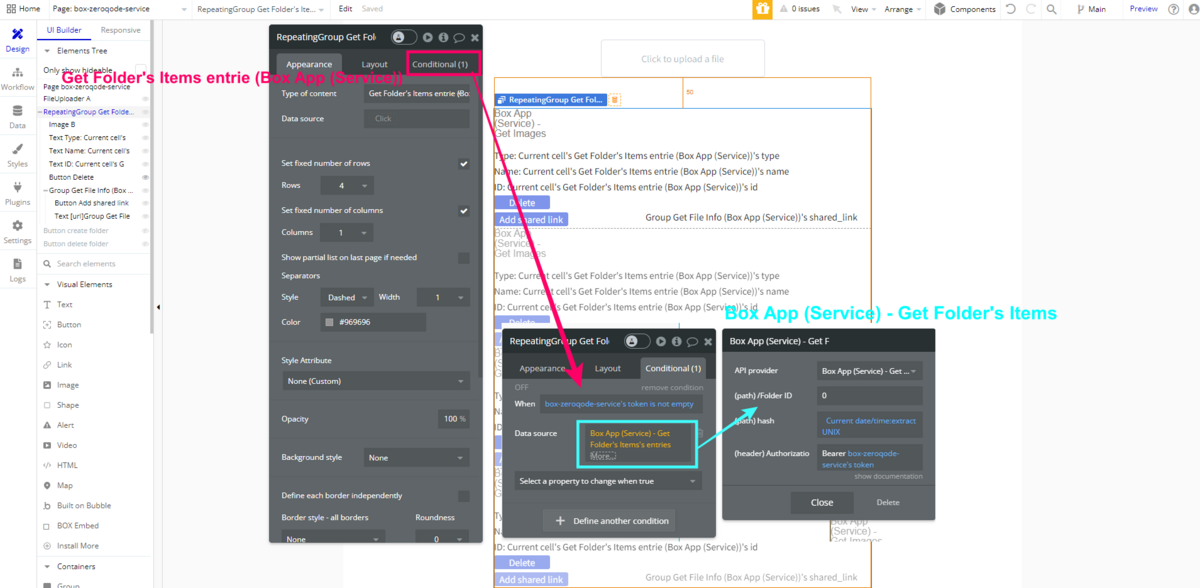The image size is (1200, 588).
Task: Click Define another condition button
Action: coord(608,521)
